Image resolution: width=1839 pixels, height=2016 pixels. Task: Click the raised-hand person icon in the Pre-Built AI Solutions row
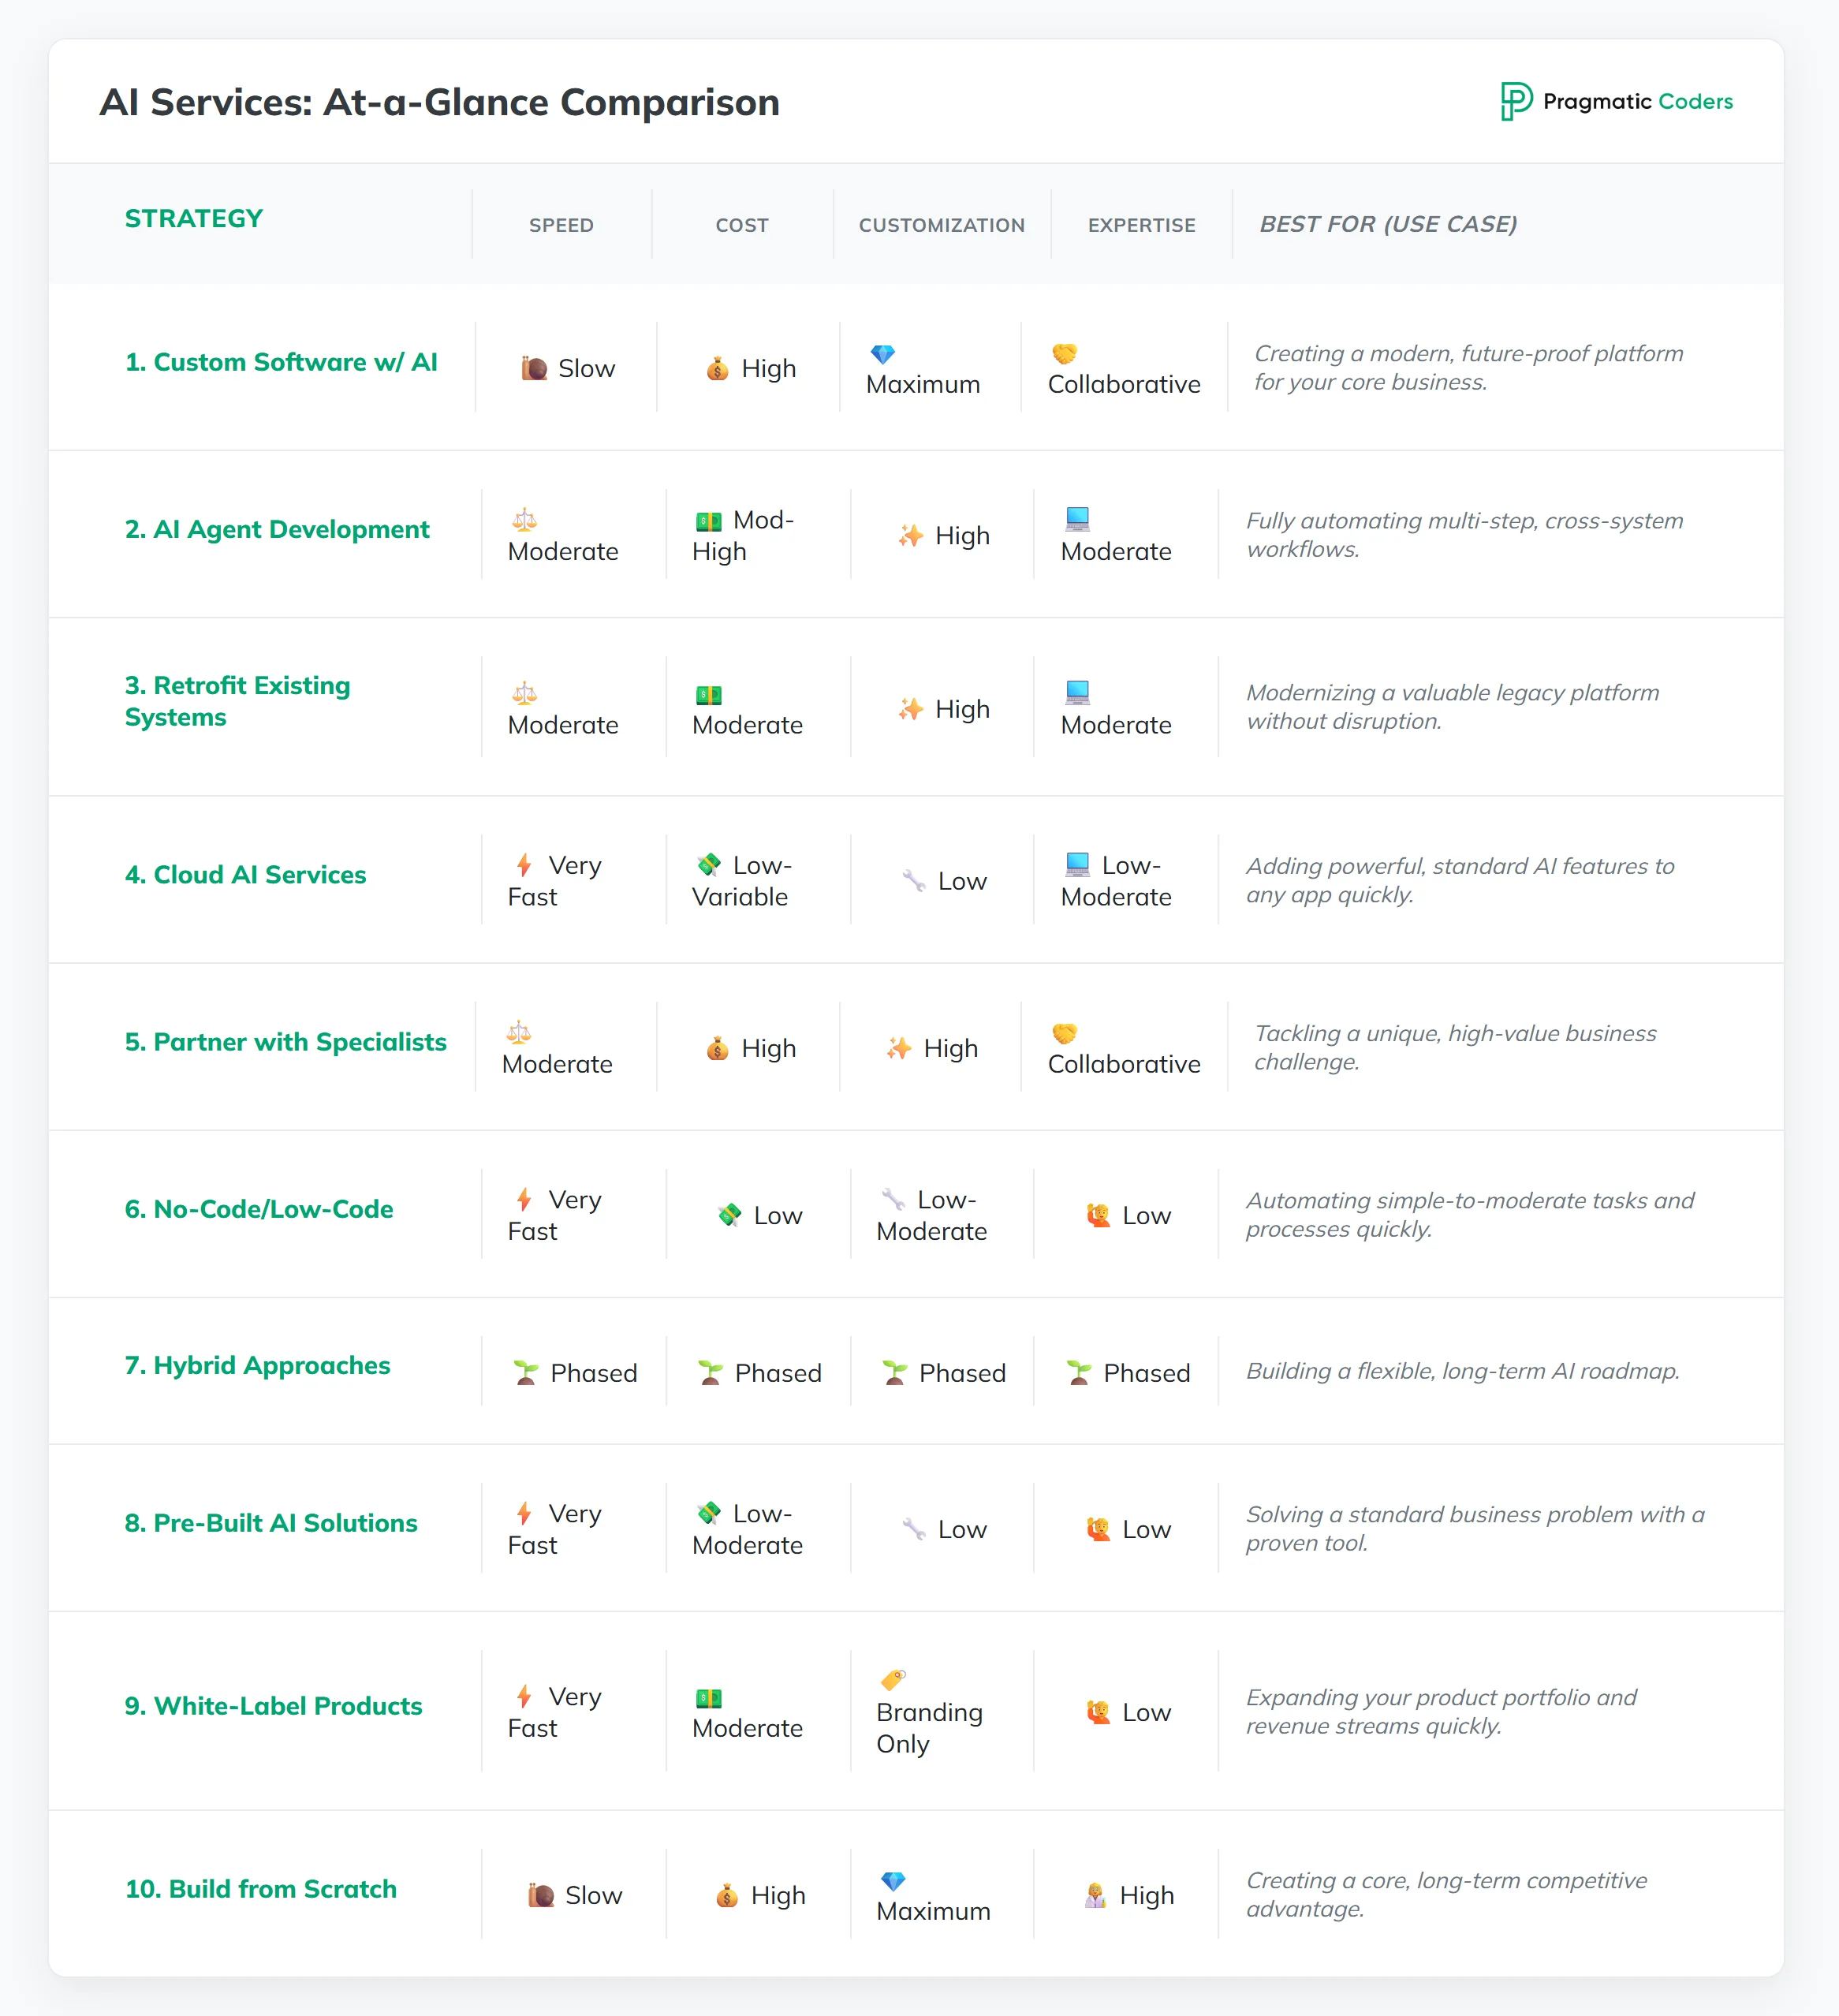click(x=1098, y=1529)
